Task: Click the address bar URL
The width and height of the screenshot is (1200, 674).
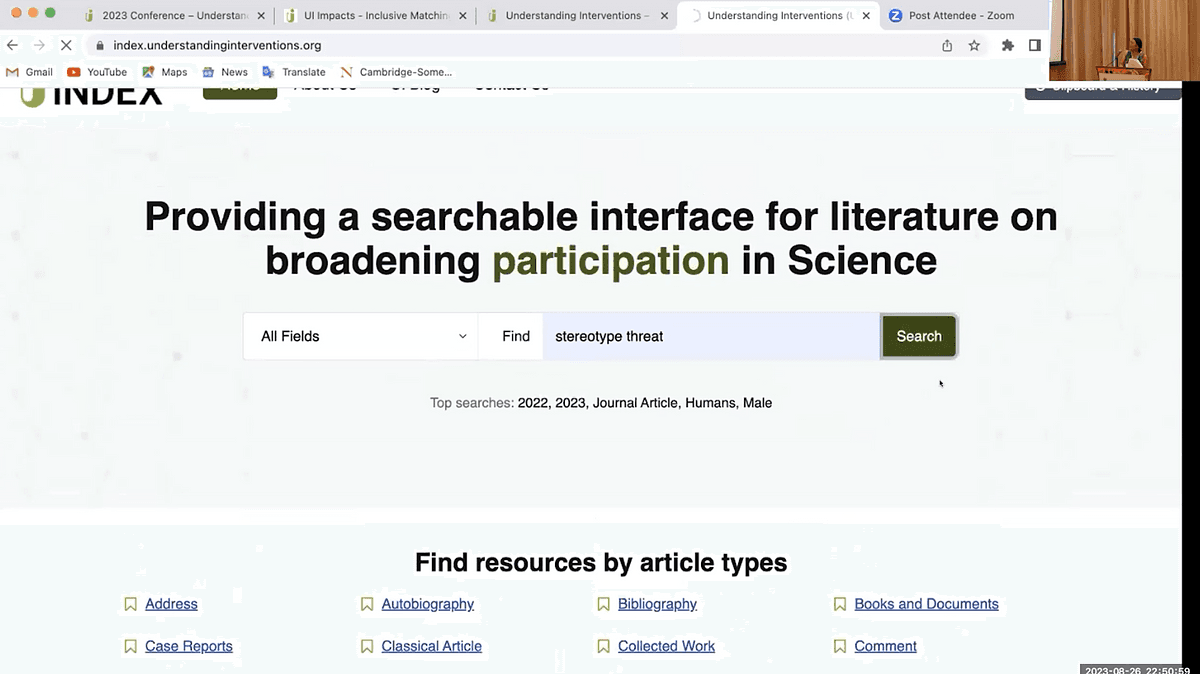Action: (x=217, y=45)
